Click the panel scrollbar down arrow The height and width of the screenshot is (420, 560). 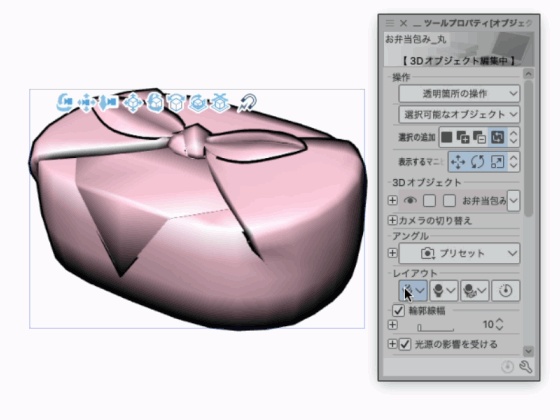pos(529,351)
